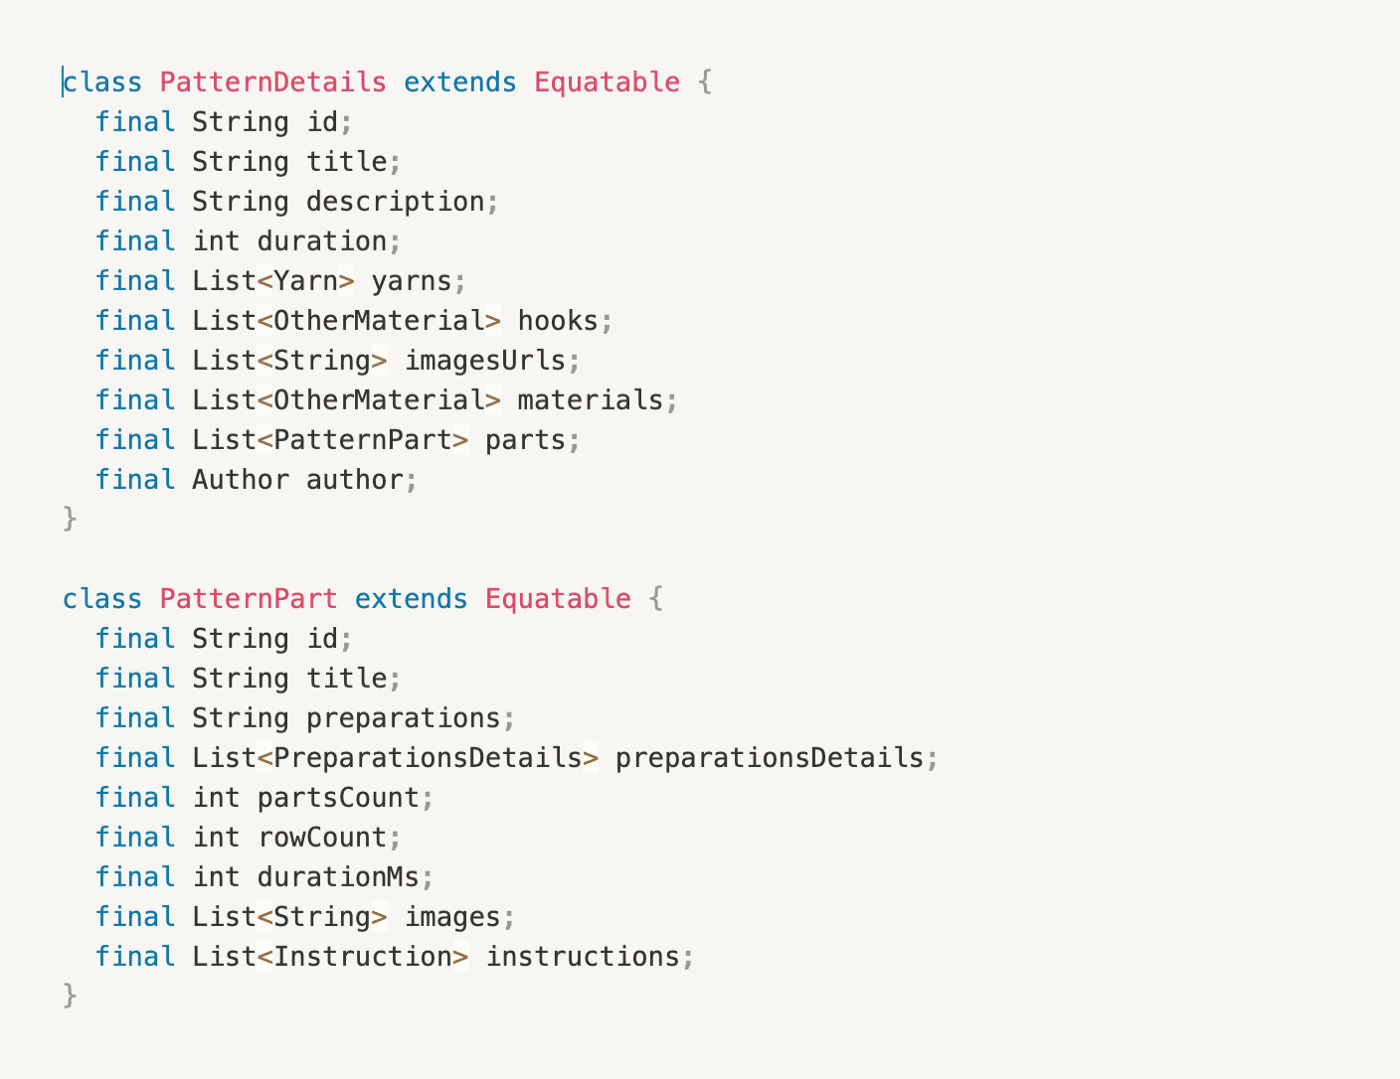Click the durationMs field name

pyautogui.click(x=338, y=878)
